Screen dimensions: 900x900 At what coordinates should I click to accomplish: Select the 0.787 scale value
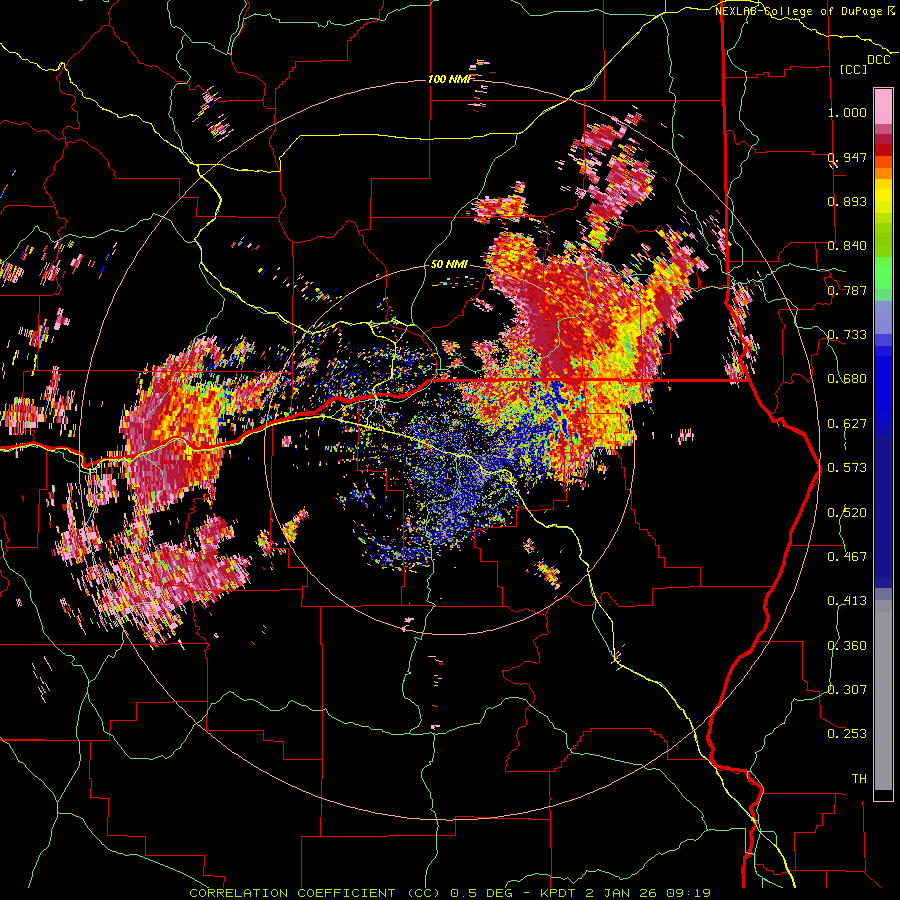click(x=847, y=290)
